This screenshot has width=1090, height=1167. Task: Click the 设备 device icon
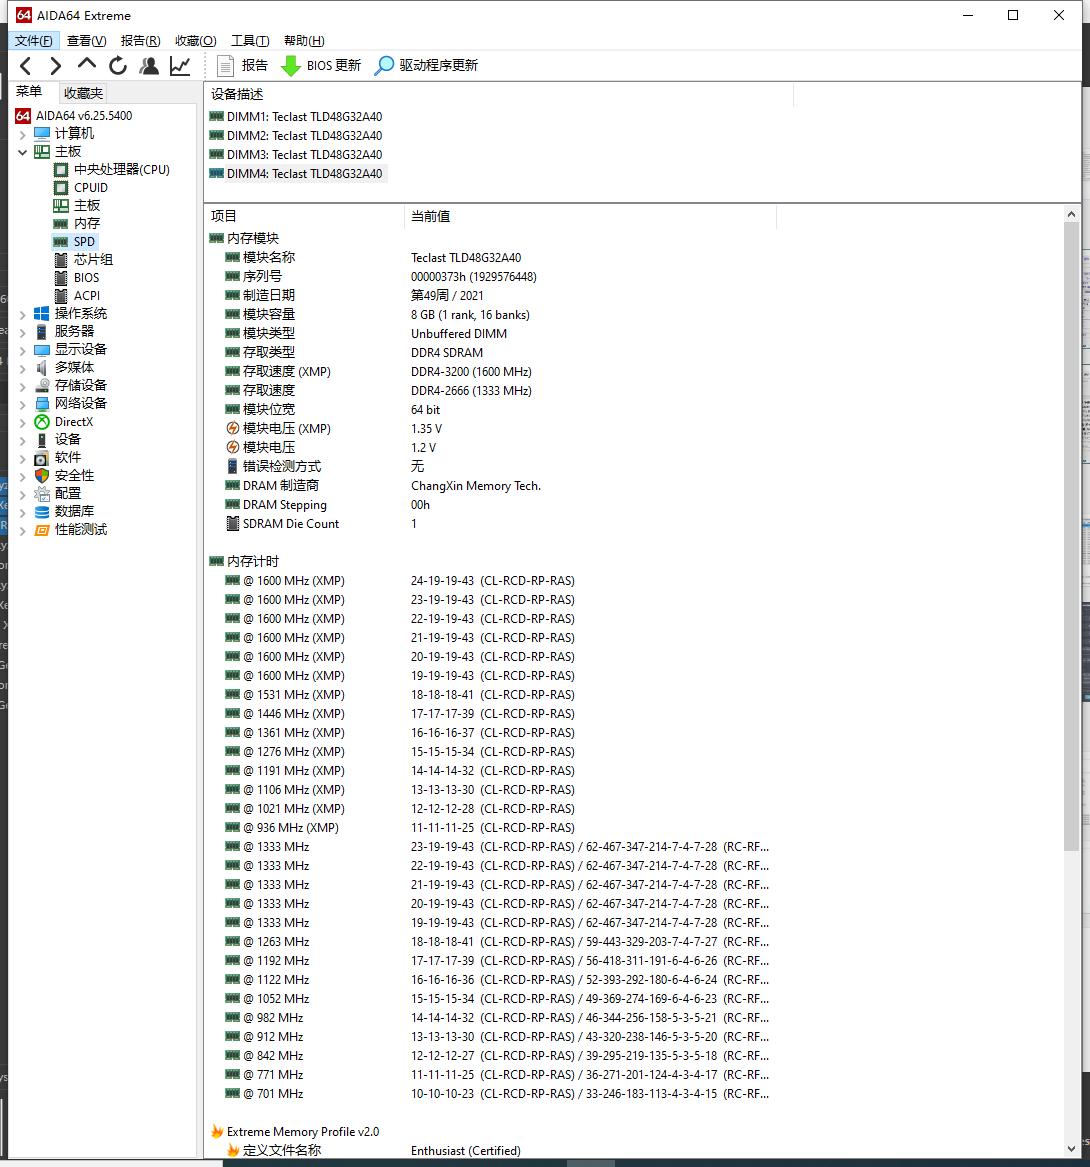tap(42, 440)
